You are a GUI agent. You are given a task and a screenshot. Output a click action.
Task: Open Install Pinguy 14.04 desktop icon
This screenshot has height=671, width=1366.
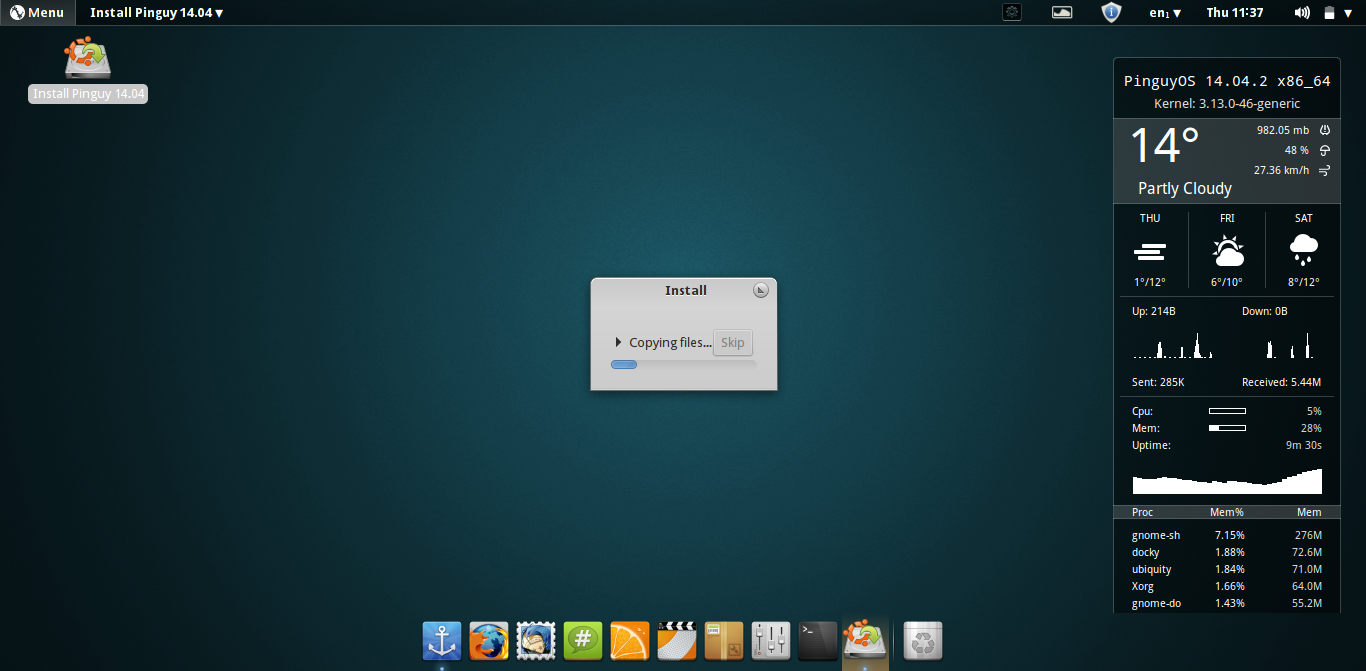[x=88, y=70]
